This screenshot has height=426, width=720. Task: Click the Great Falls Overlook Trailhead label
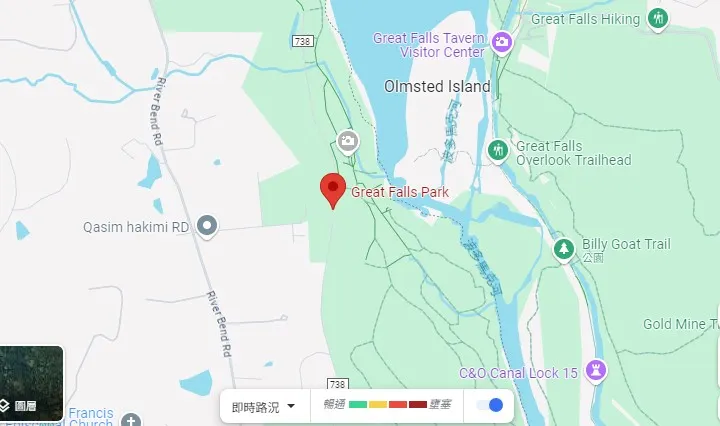574,153
